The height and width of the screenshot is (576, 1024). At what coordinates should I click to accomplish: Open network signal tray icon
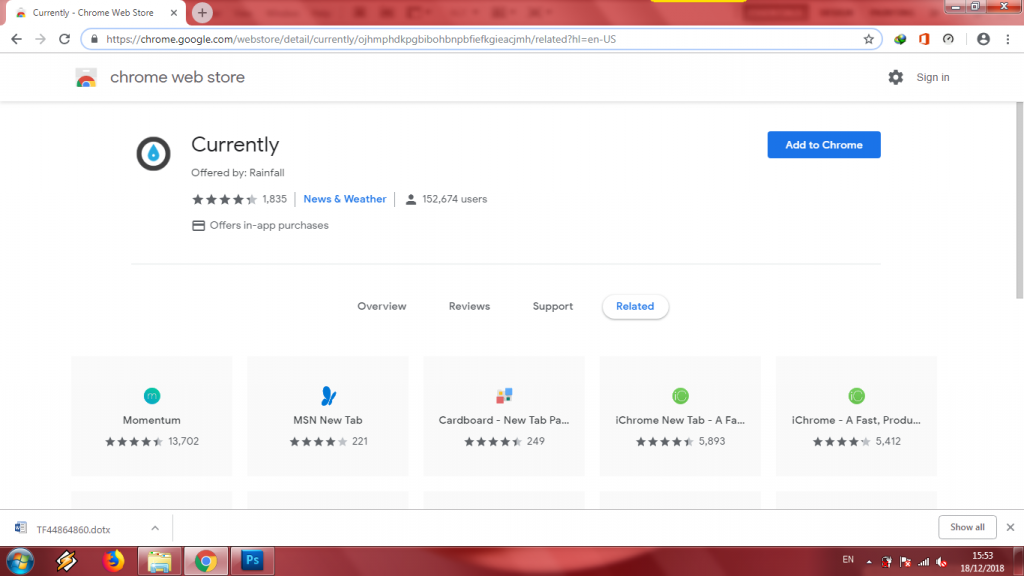pos(923,562)
